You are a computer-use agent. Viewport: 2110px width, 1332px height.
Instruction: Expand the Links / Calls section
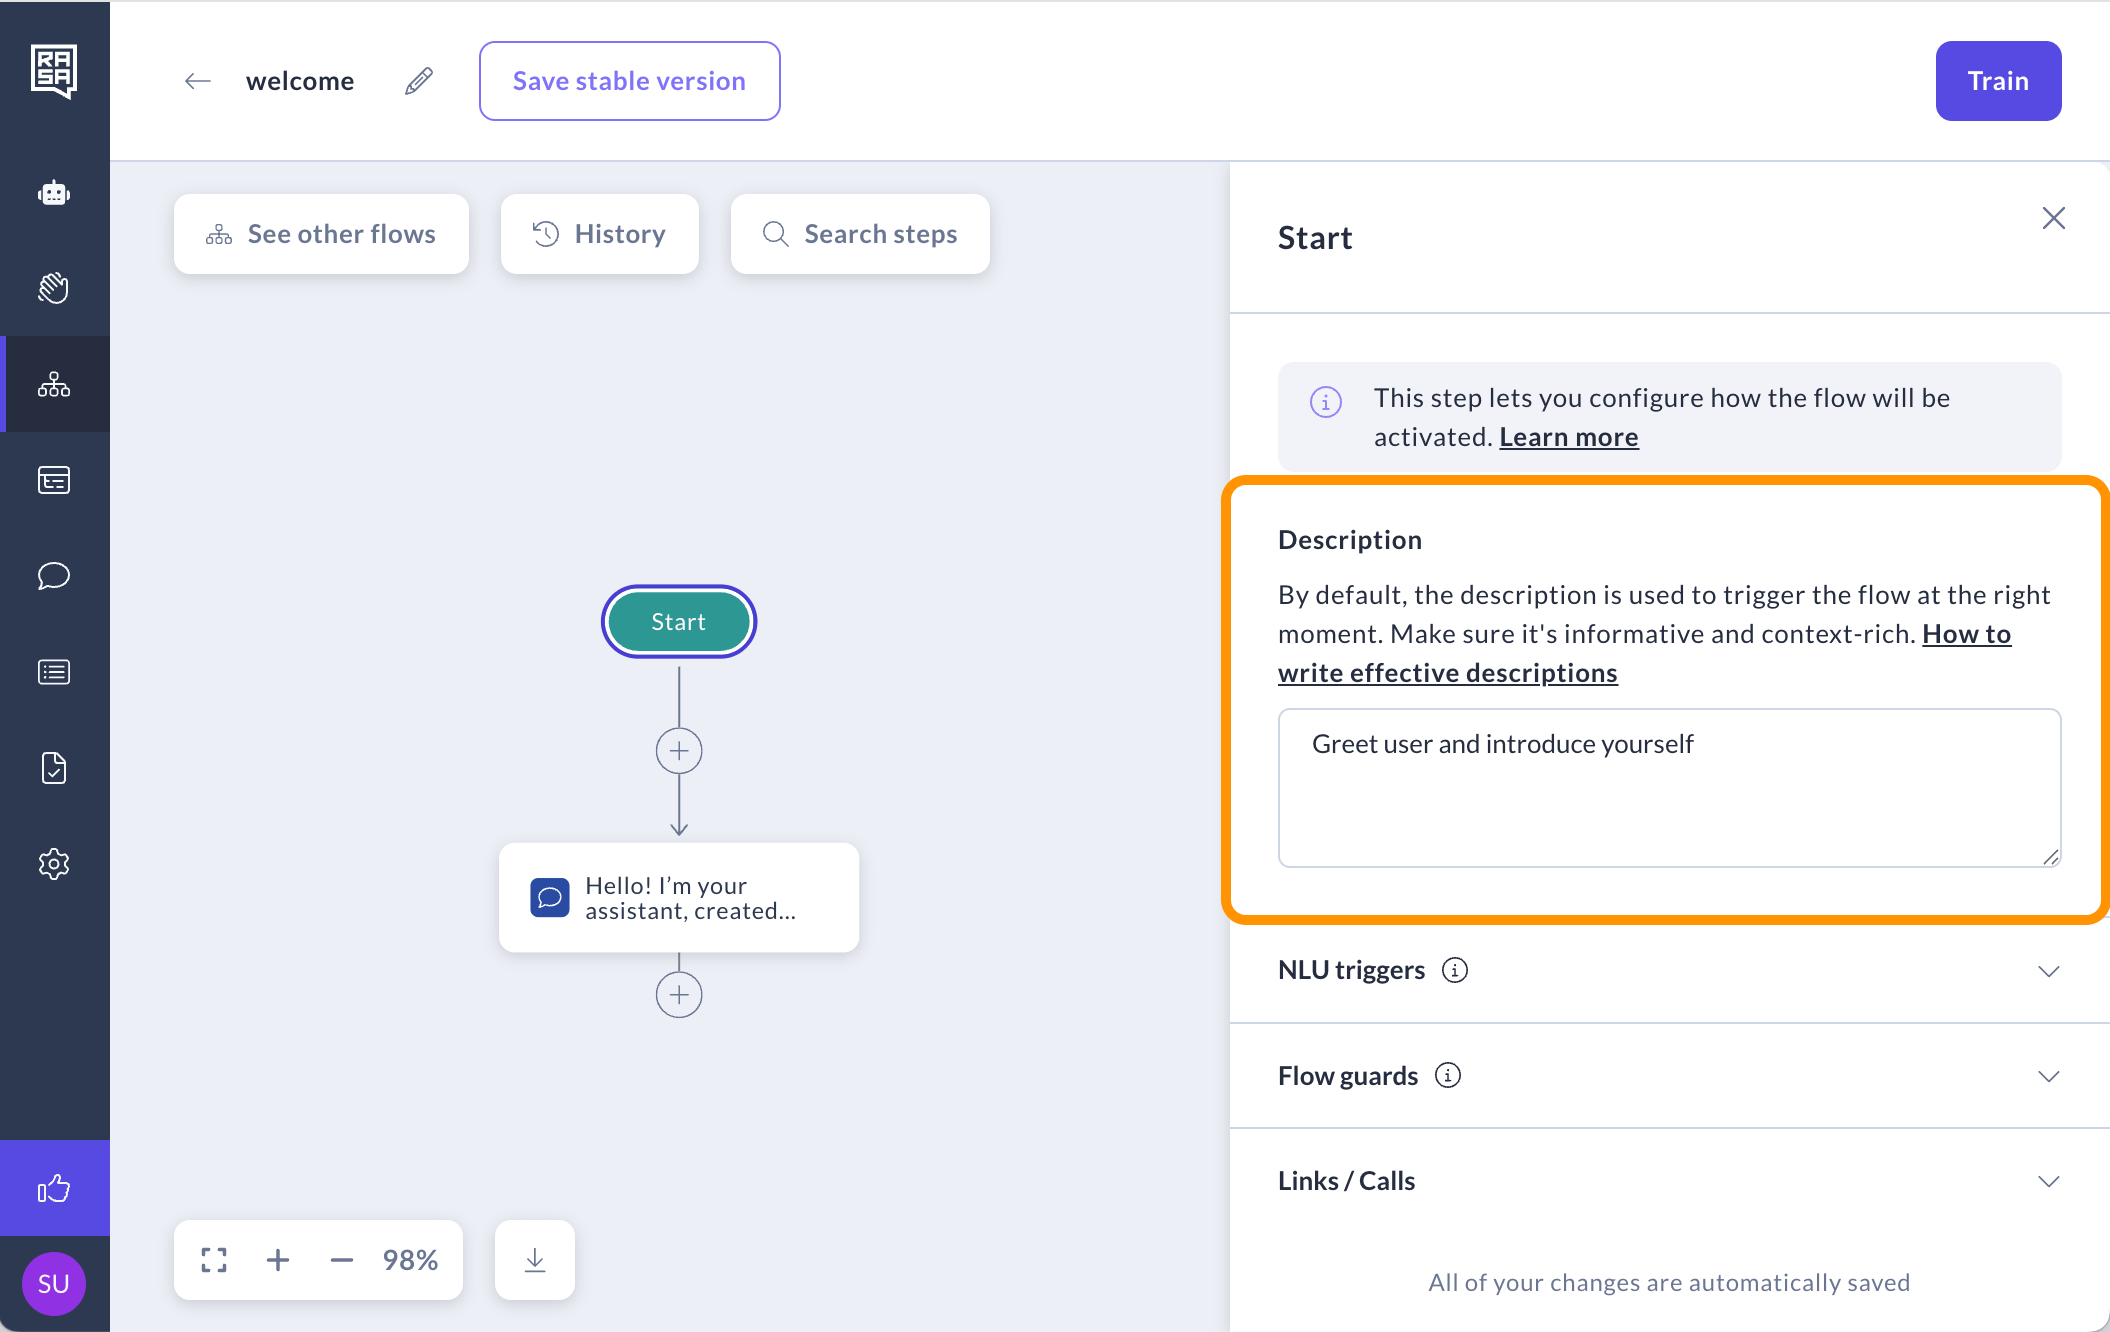(2048, 1181)
